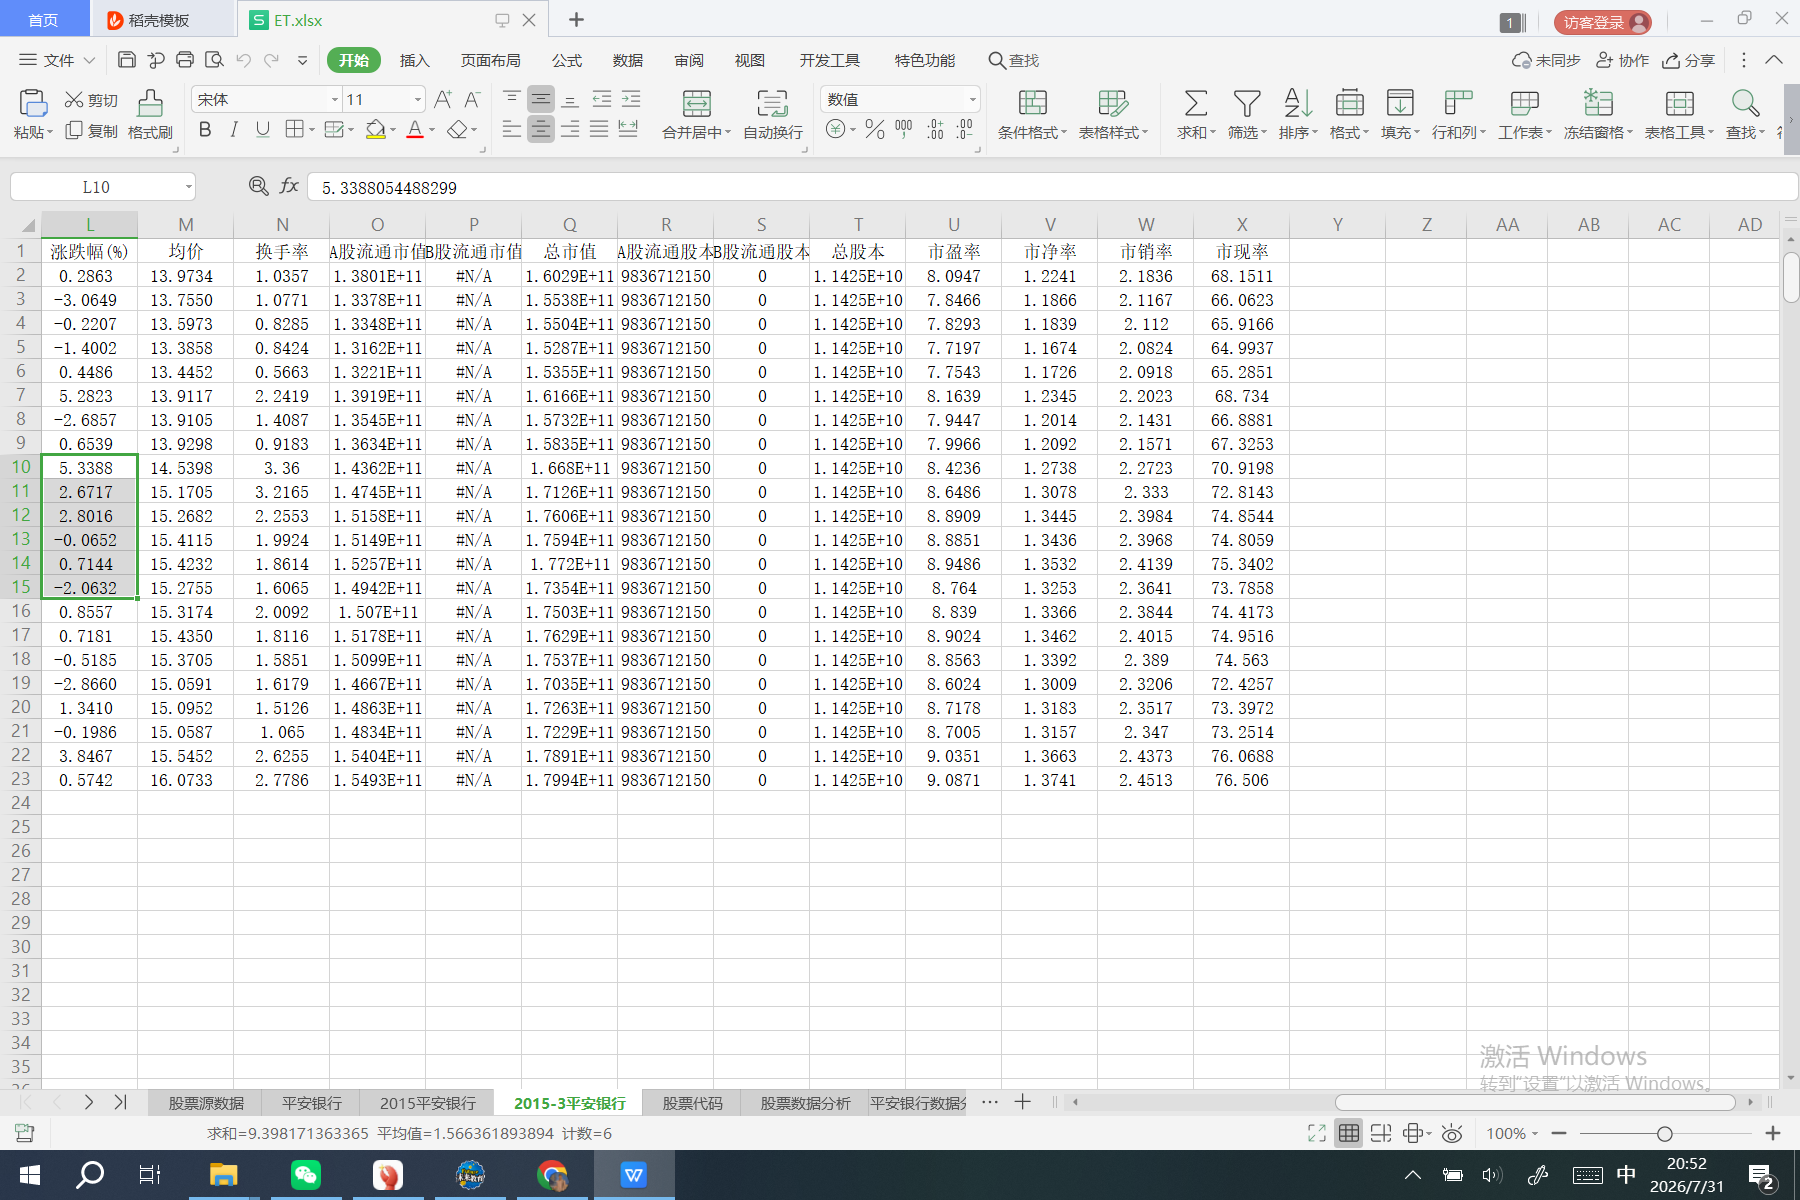Screen dimensions: 1800x1200
Task: Open the 页面布局 ribbon tab
Action: [490, 60]
